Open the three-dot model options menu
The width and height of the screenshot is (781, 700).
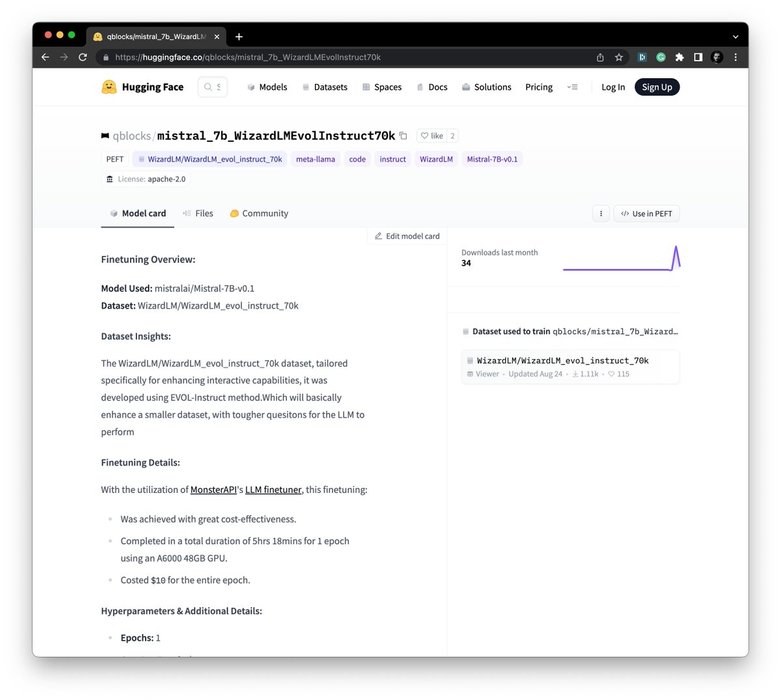click(600, 213)
